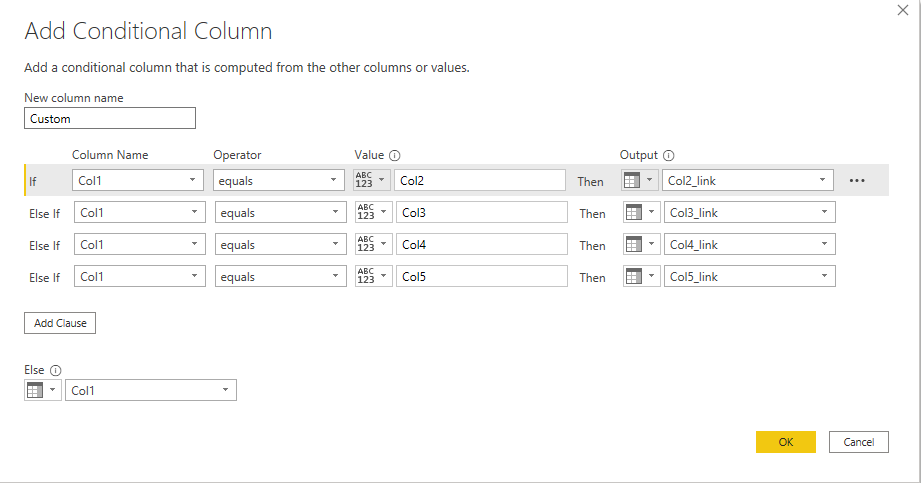Click the Operator header label

coord(237,155)
